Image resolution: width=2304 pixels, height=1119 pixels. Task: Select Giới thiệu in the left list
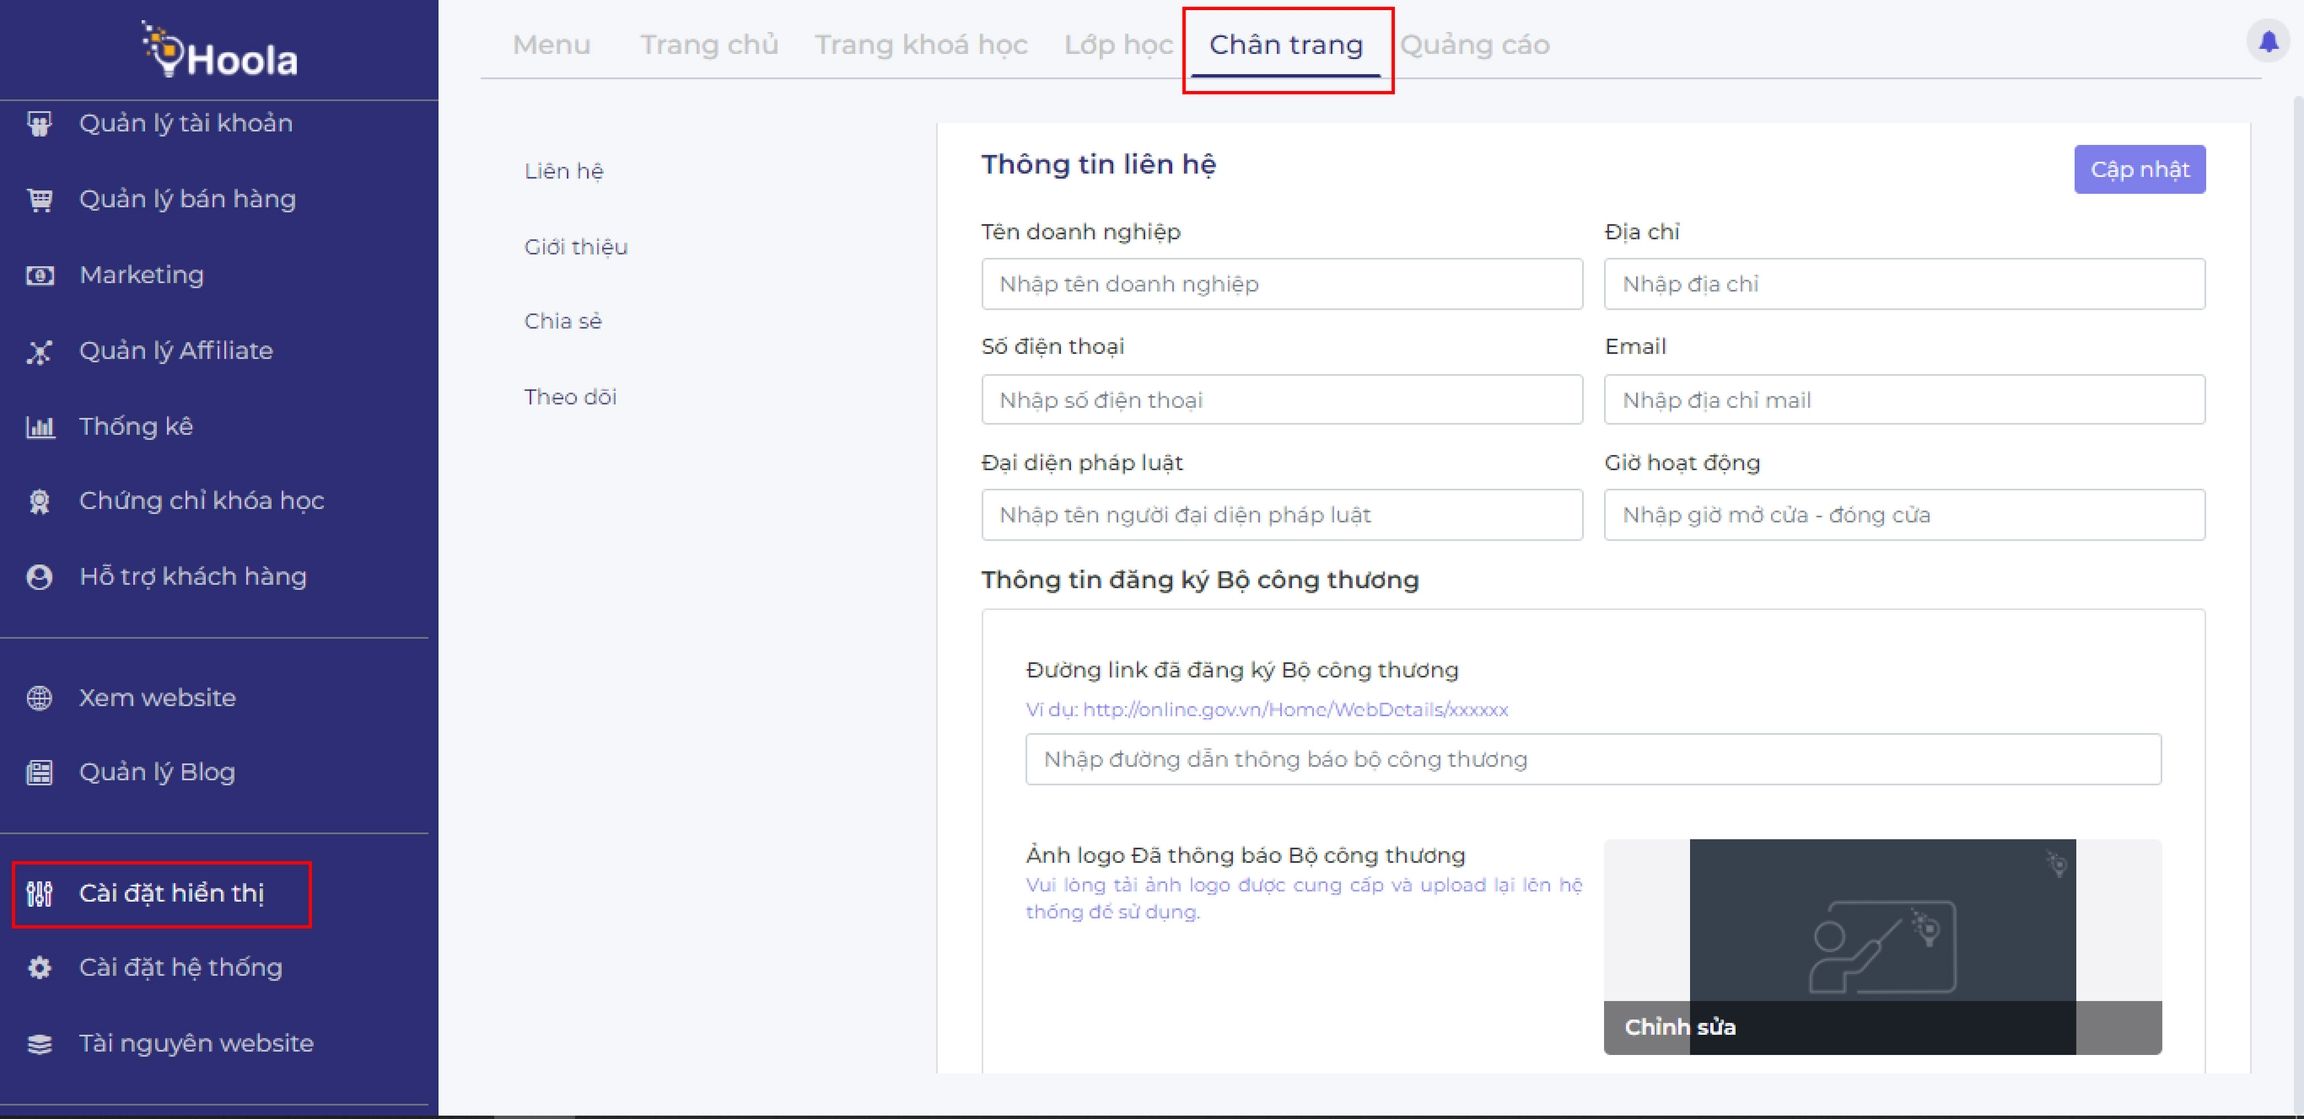tap(576, 247)
